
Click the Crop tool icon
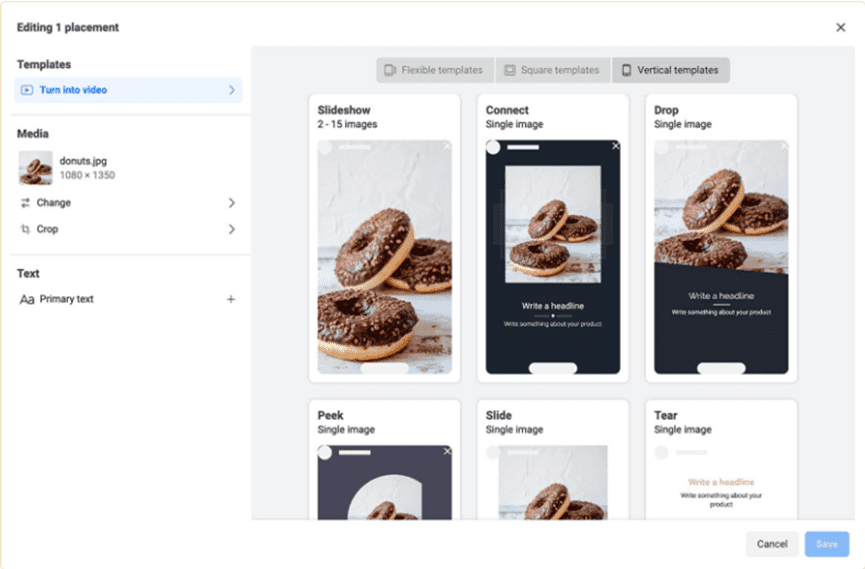click(26, 229)
